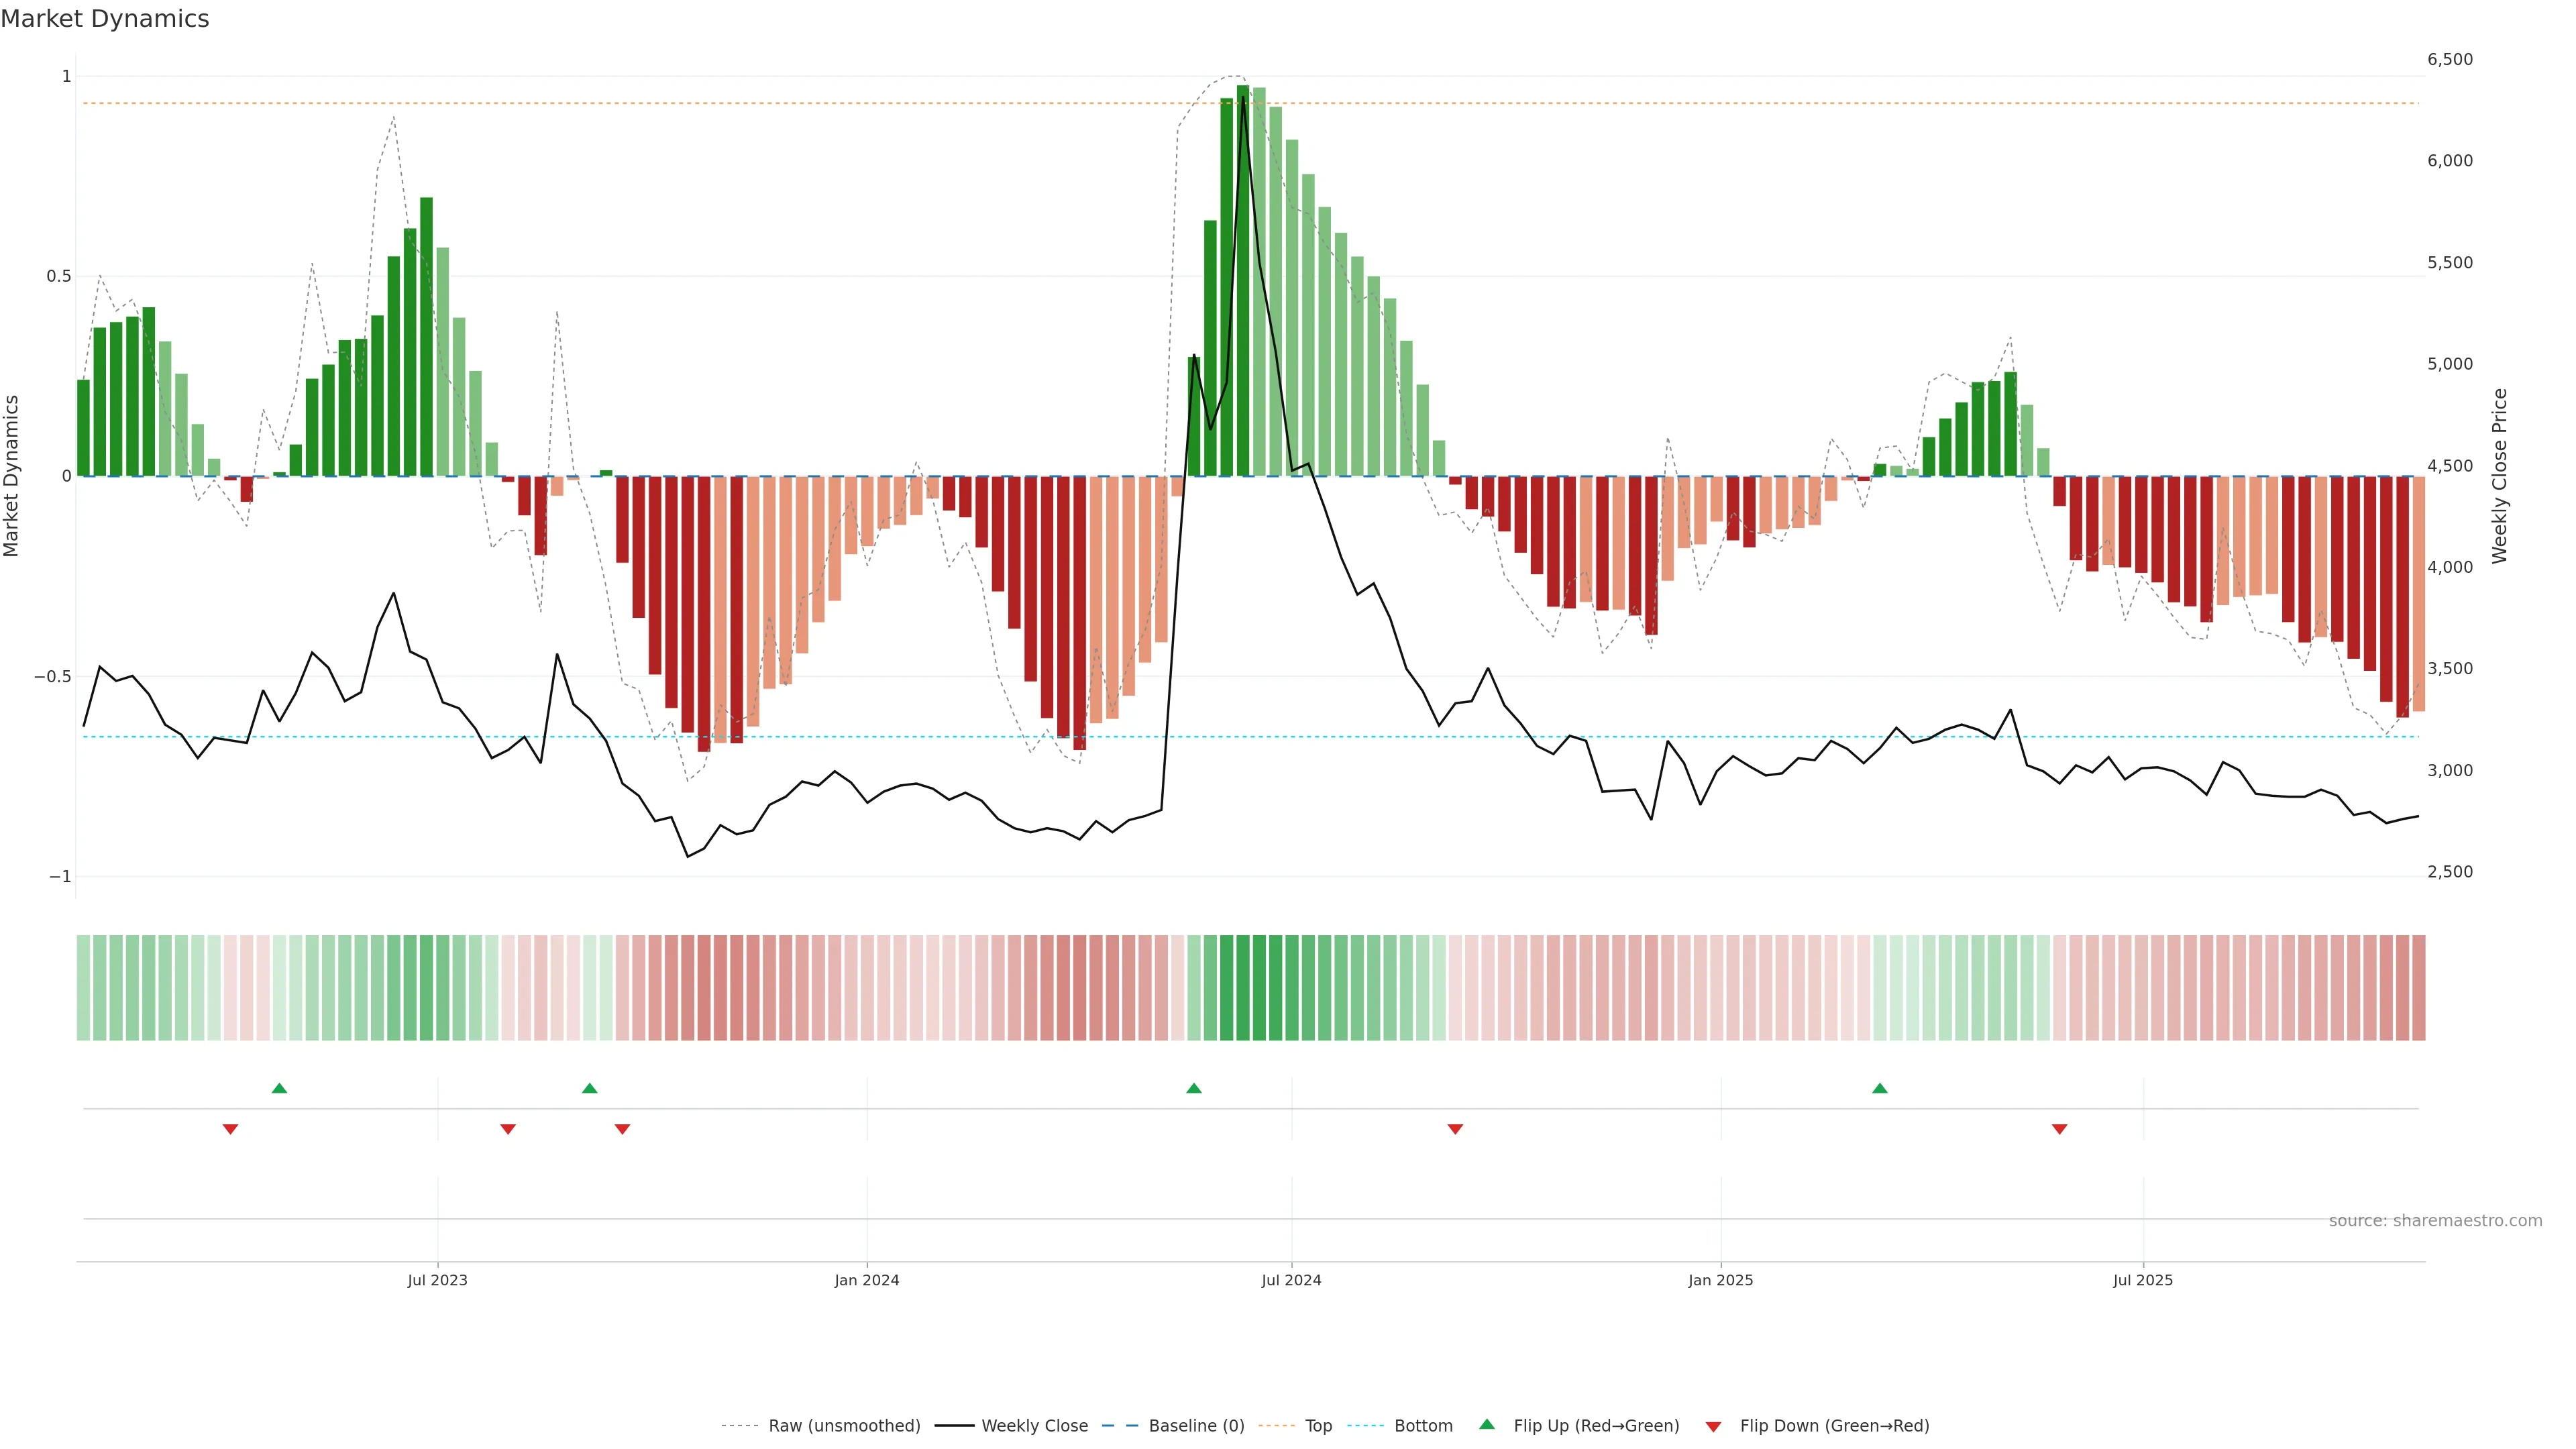Click the green triangle icon in the legend
The height and width of the screenshot is (1449, 2576).
(x=1487, y=1424)
